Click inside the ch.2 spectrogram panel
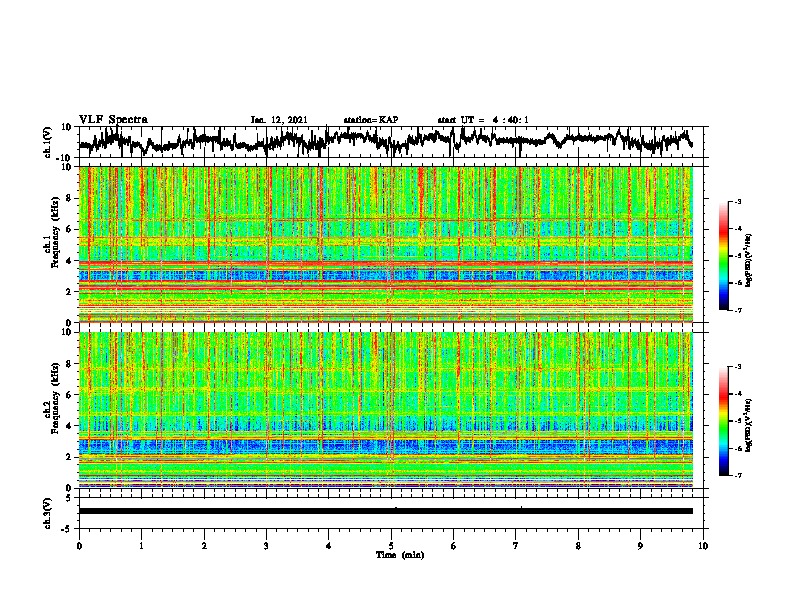Screen dimensions: 792x612 tap(386, 410)
